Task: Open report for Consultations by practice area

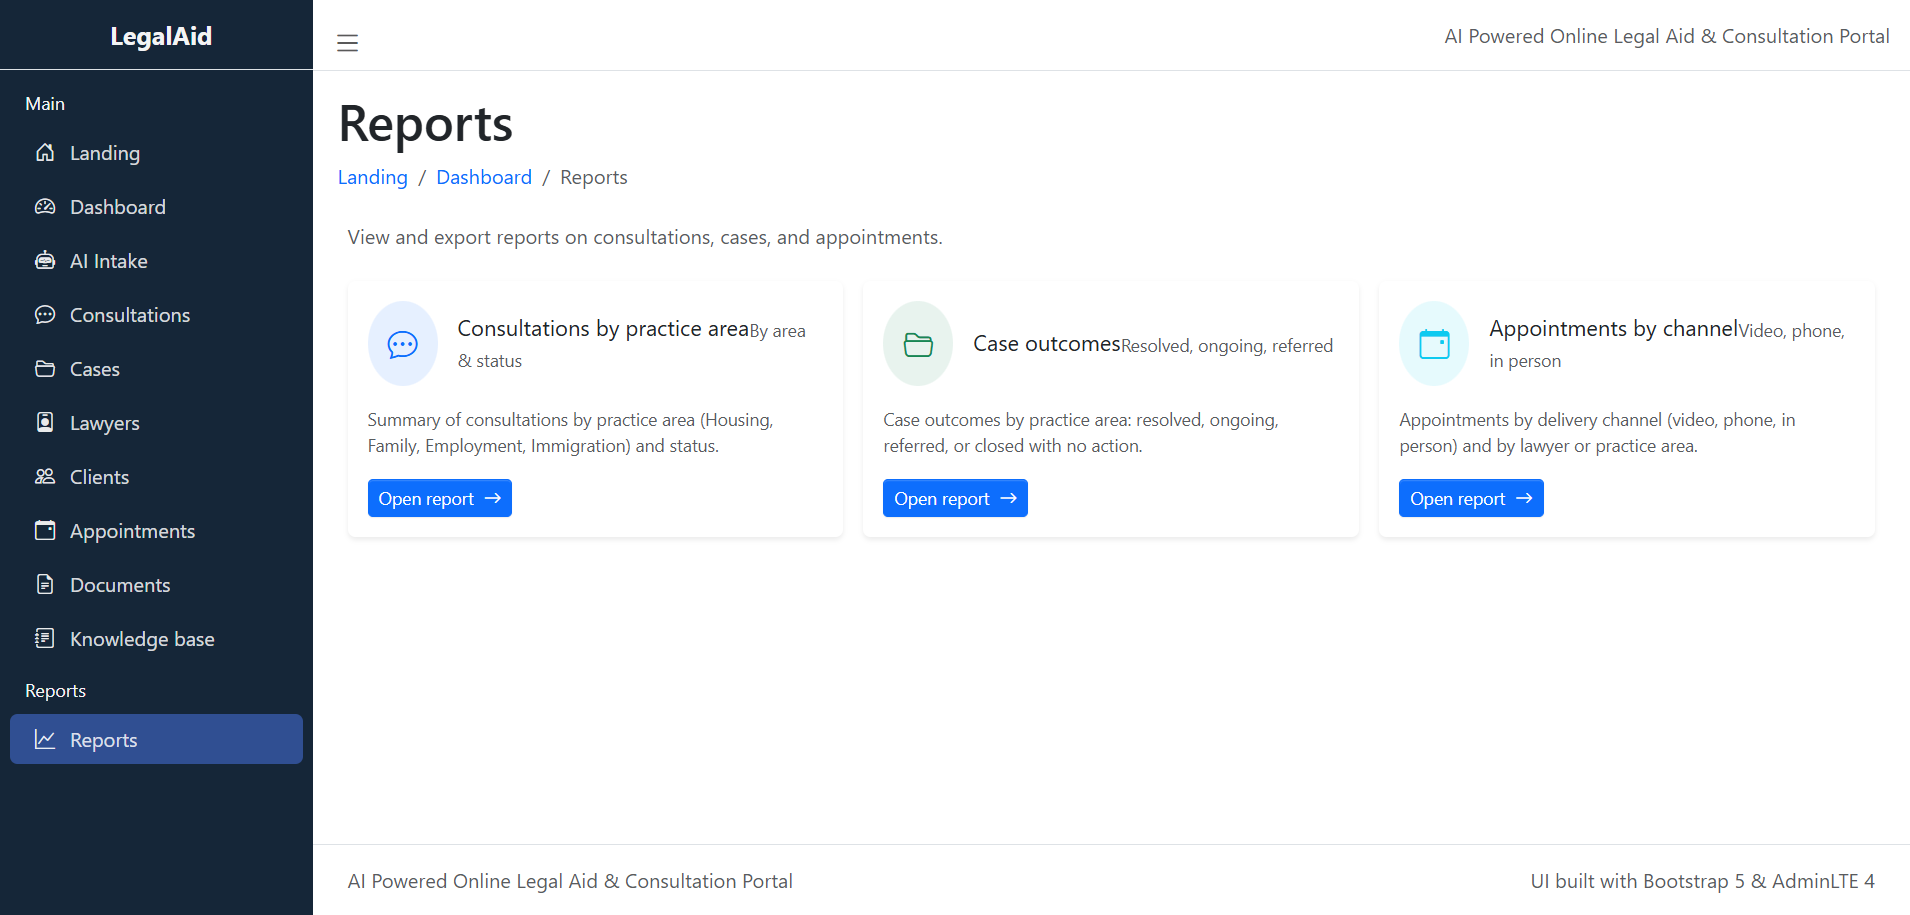Action: point(439,497)
